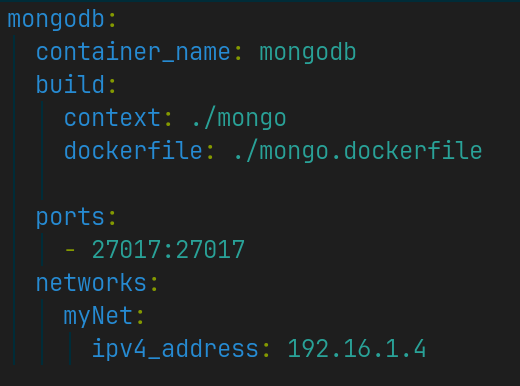Place cursor on the empty line after dockerfile
This screenshot has width=520, height=386.
(x=260, y=183)
